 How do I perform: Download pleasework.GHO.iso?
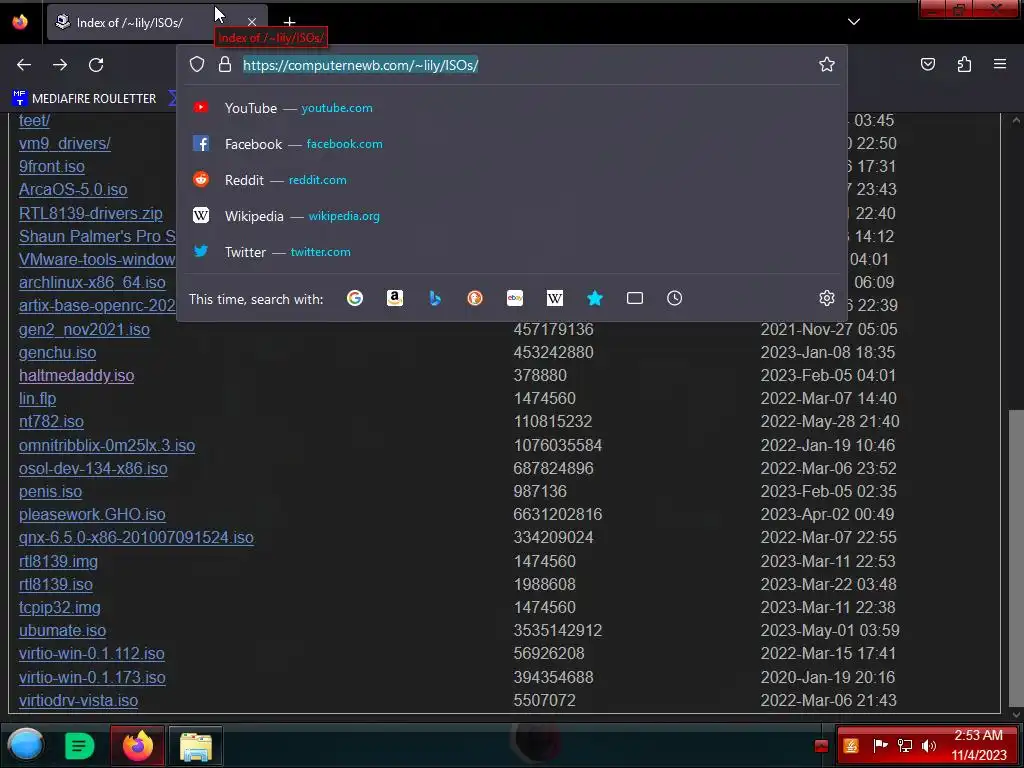pos(92,514)
